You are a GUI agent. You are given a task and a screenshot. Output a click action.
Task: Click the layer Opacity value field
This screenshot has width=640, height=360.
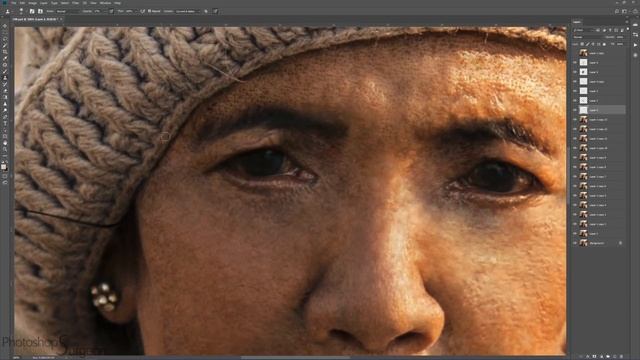(620, 37)
